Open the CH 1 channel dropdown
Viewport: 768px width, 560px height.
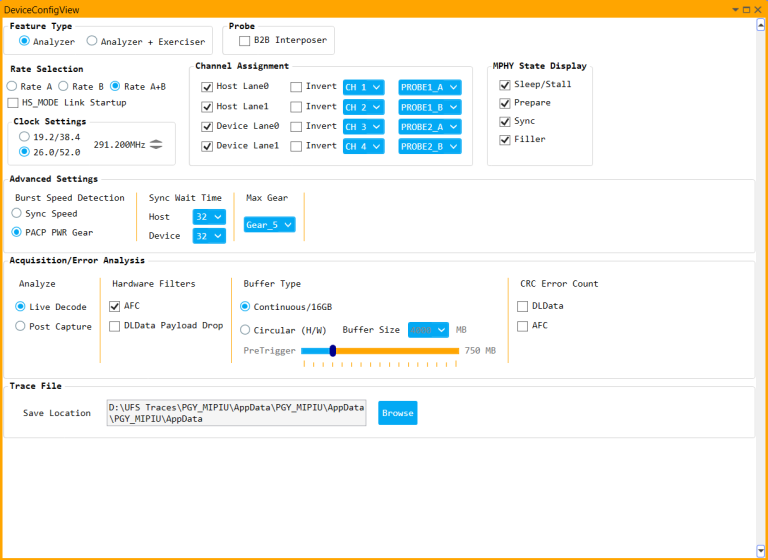[363, 87]
